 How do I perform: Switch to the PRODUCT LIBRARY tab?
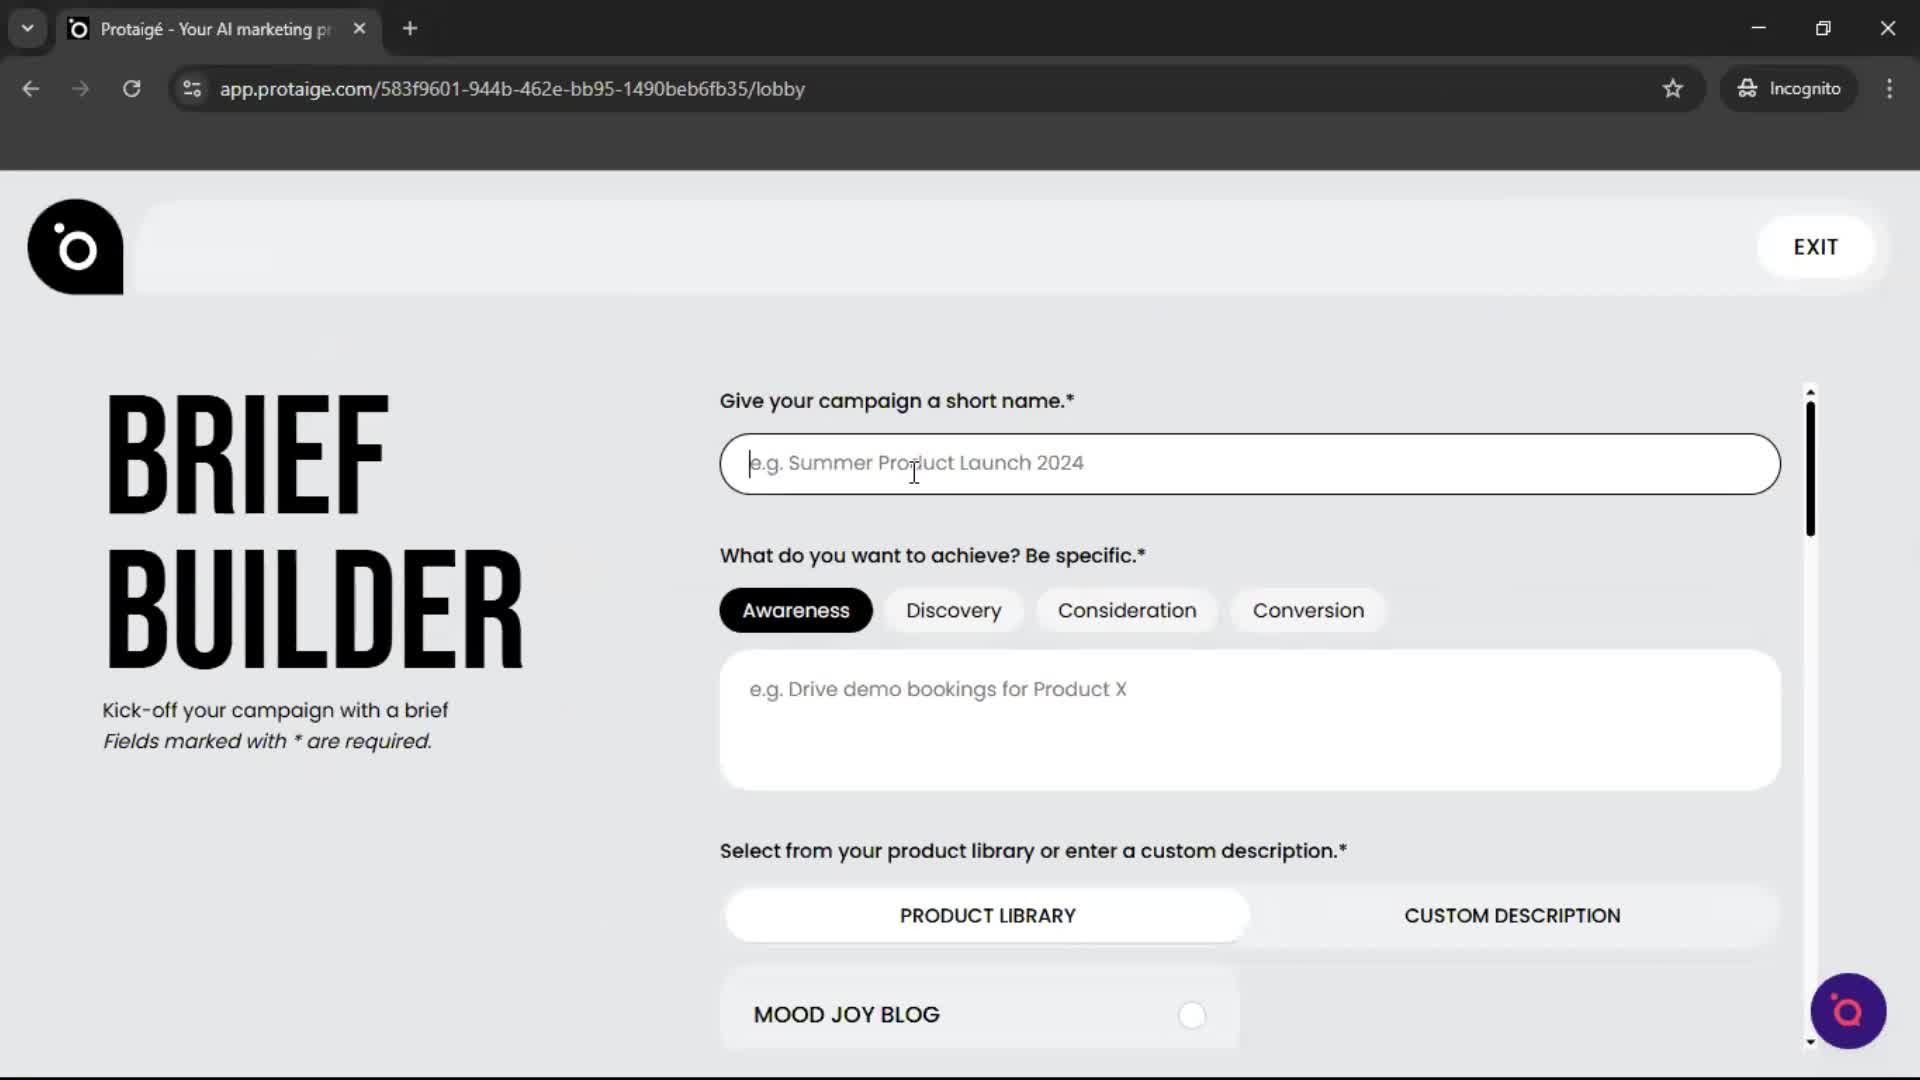987,915
